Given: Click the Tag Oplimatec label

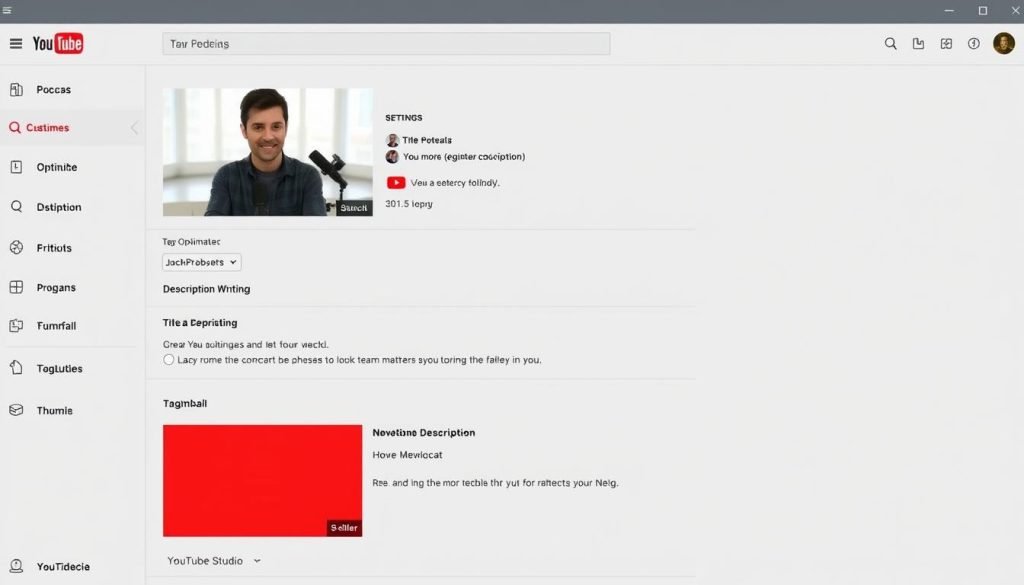Looking at the screenshot, I should point(191,242).
